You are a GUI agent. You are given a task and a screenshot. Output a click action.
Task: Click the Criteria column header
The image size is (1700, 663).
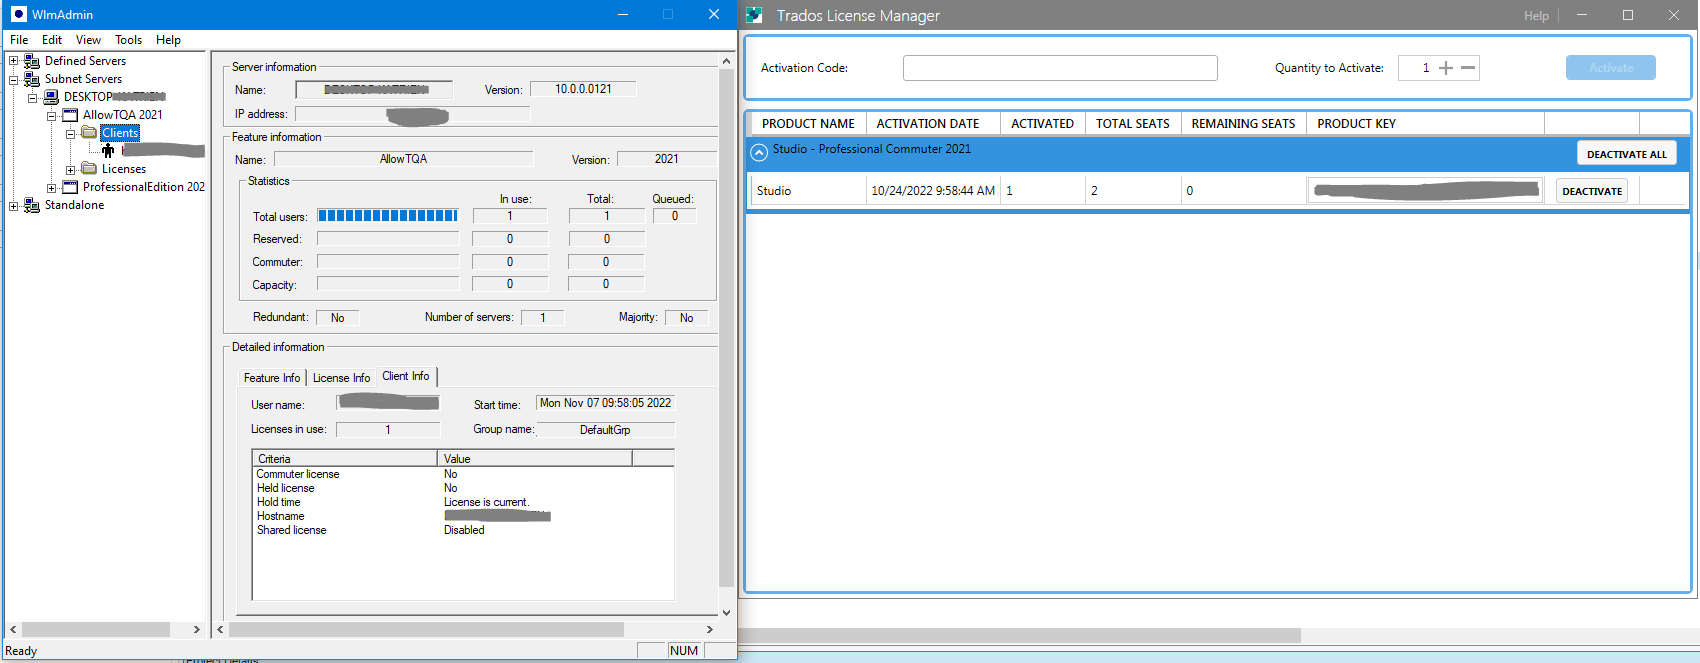tap(345, 459)
